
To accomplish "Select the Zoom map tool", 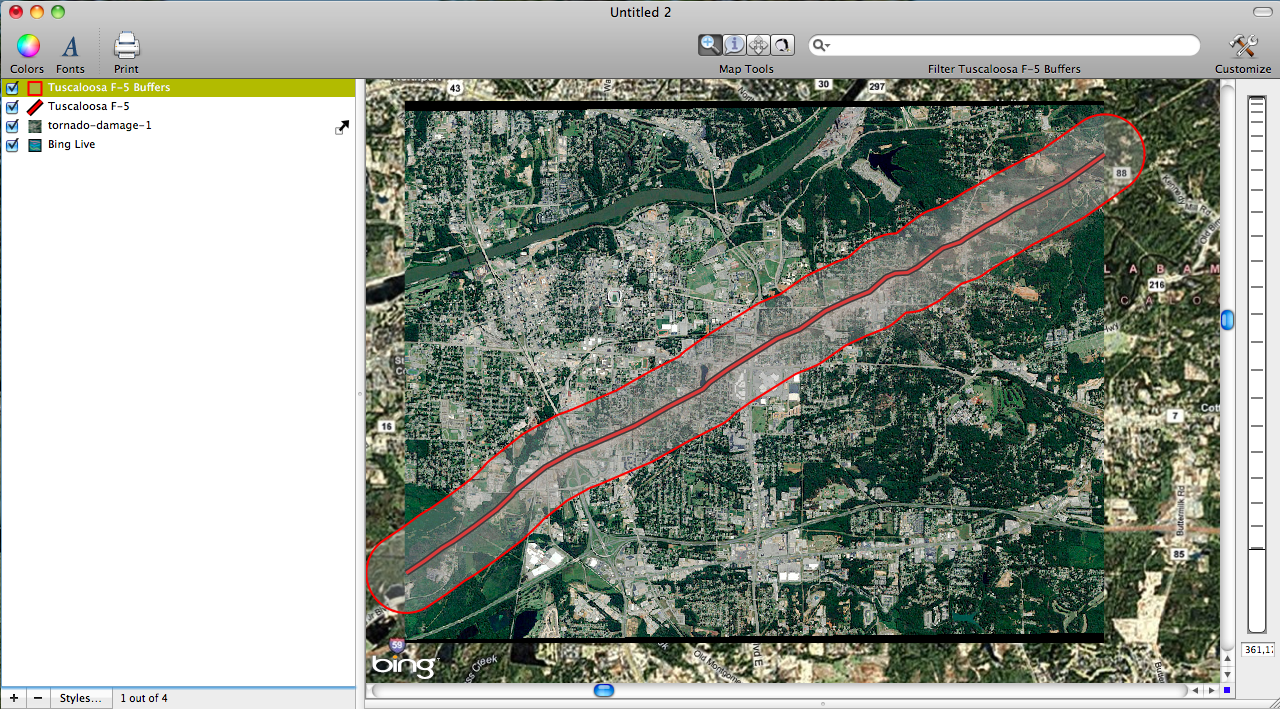I will coord(710,44).
